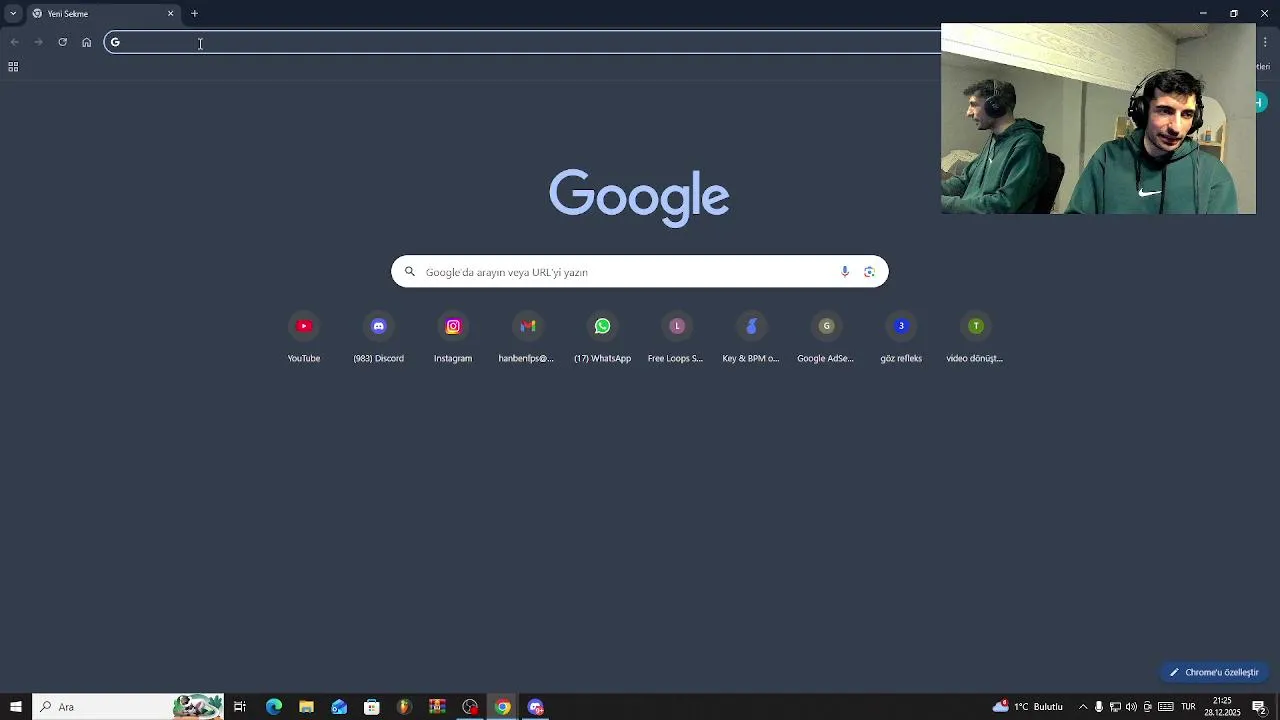The height and width of the screenshot is (720, 1280).
Task: Open Microsoft Store from taskbar
Action: tap(372, 707)
